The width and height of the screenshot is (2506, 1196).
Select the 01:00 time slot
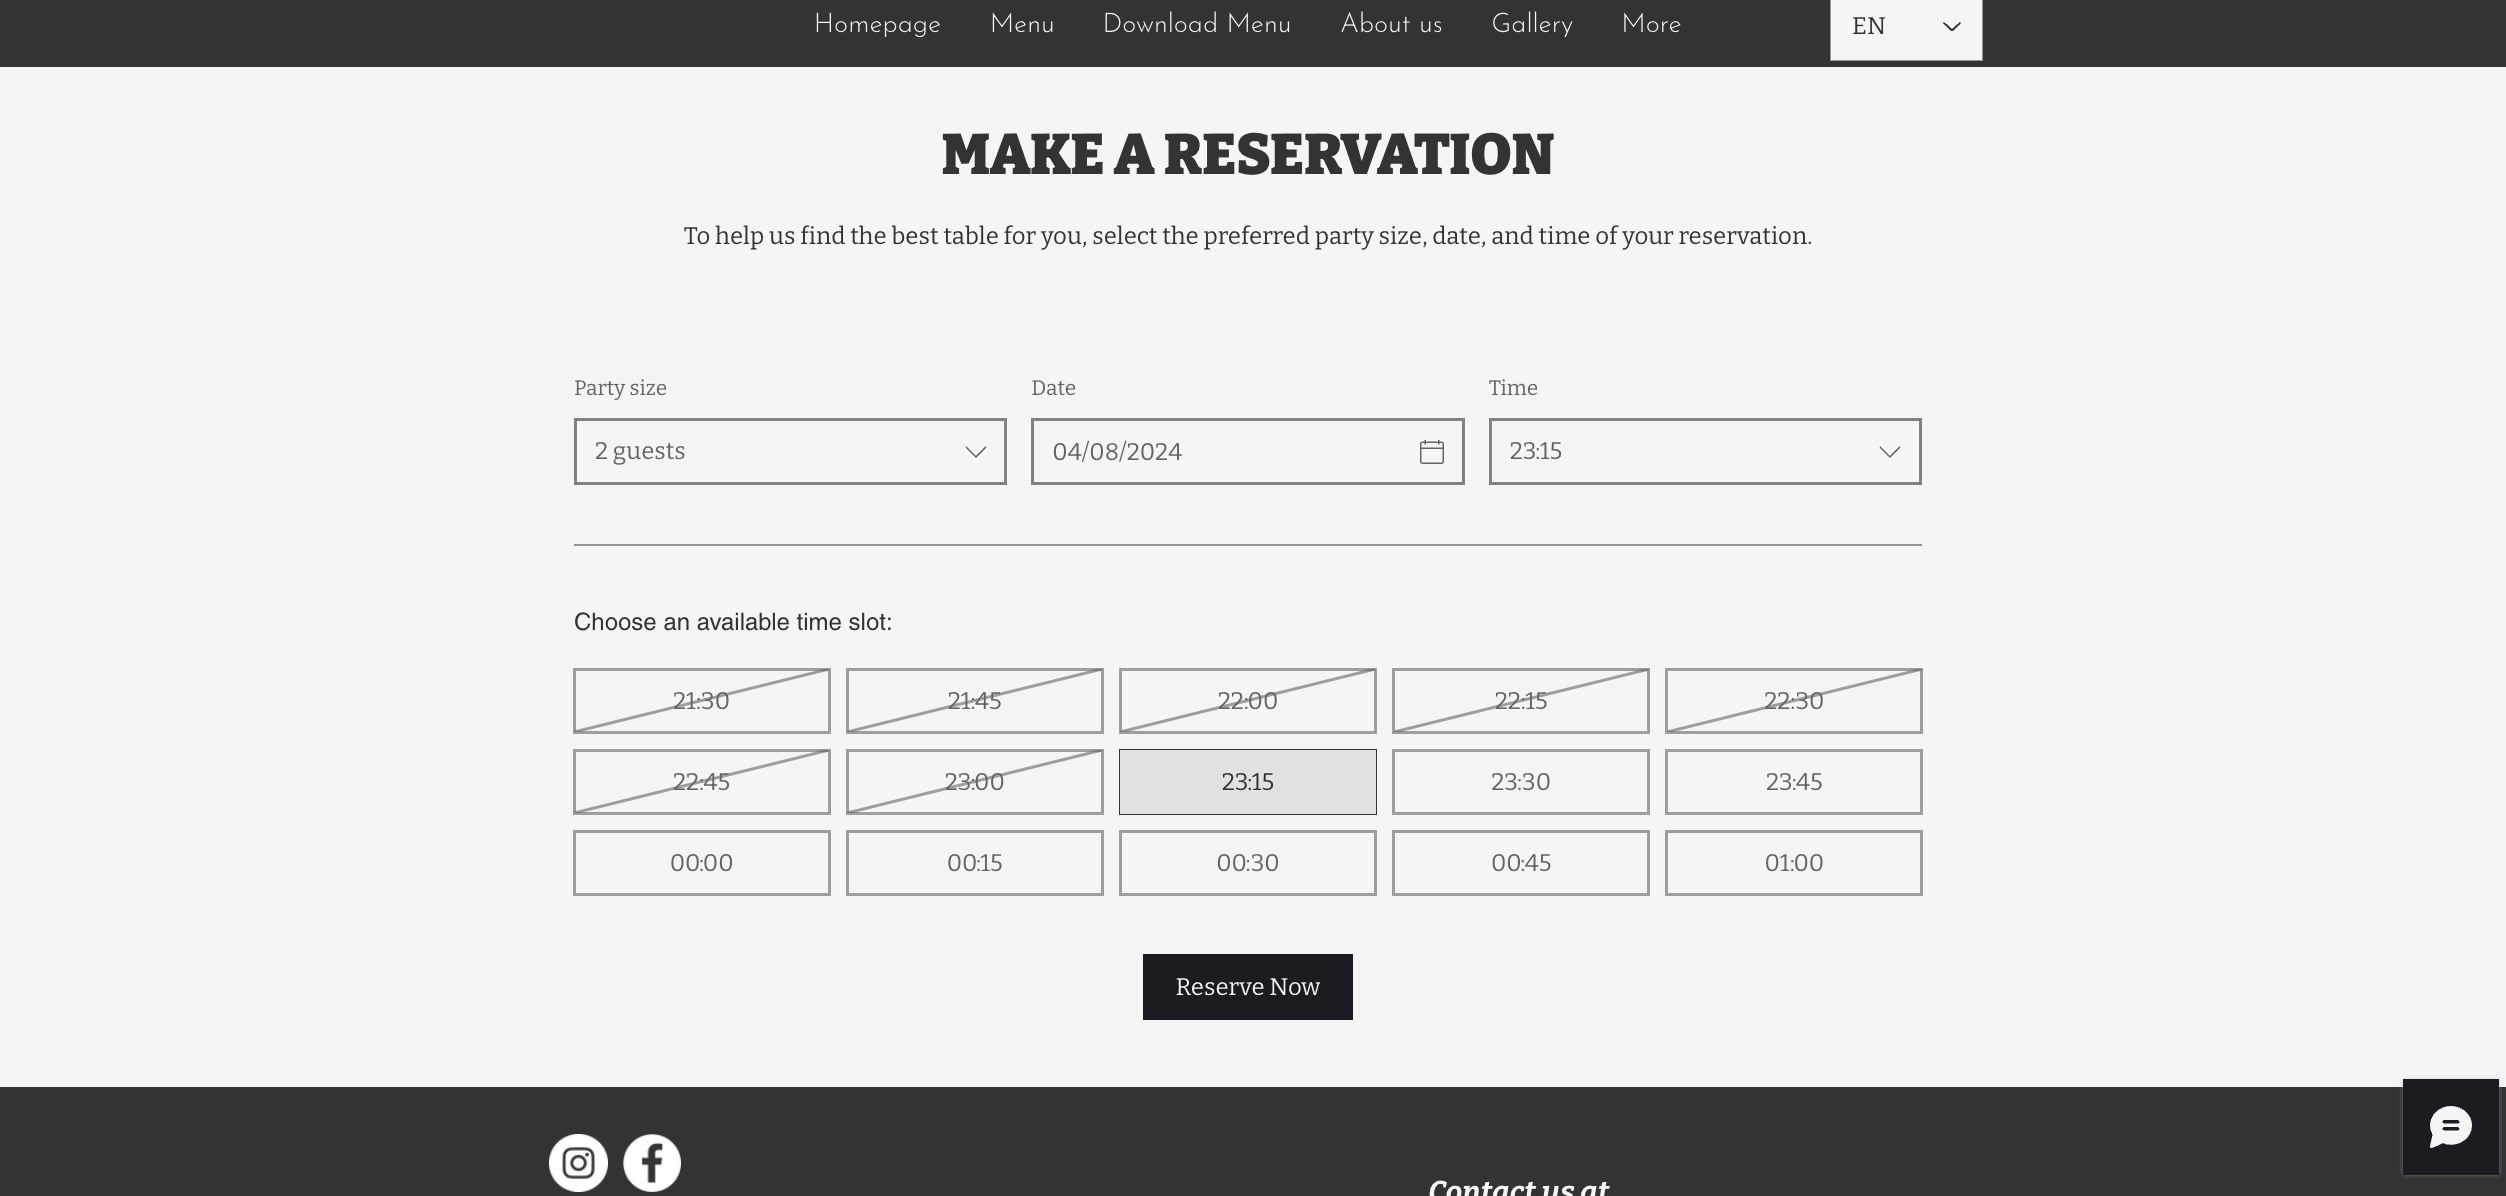point(1793,863)
